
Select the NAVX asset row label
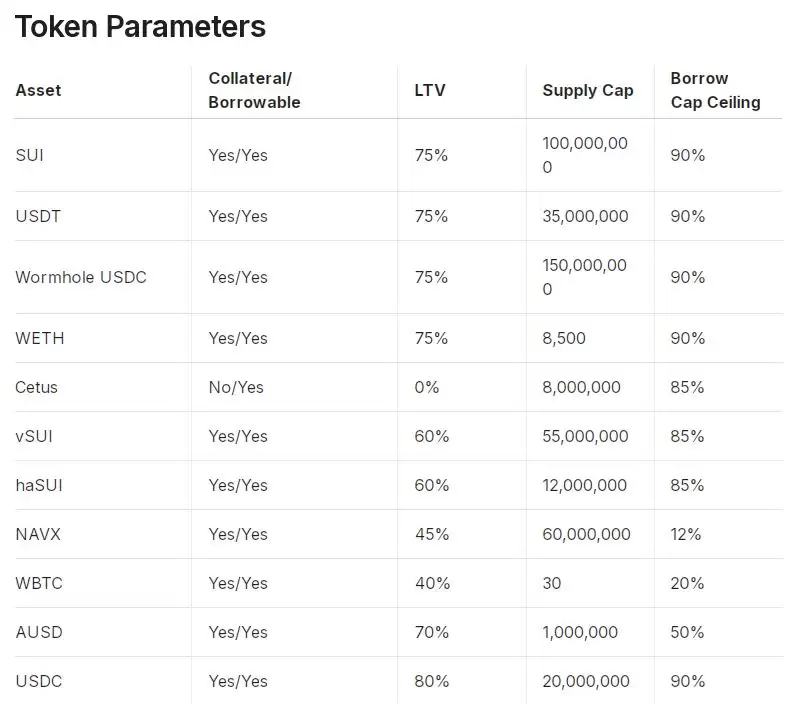click(38, 534)
